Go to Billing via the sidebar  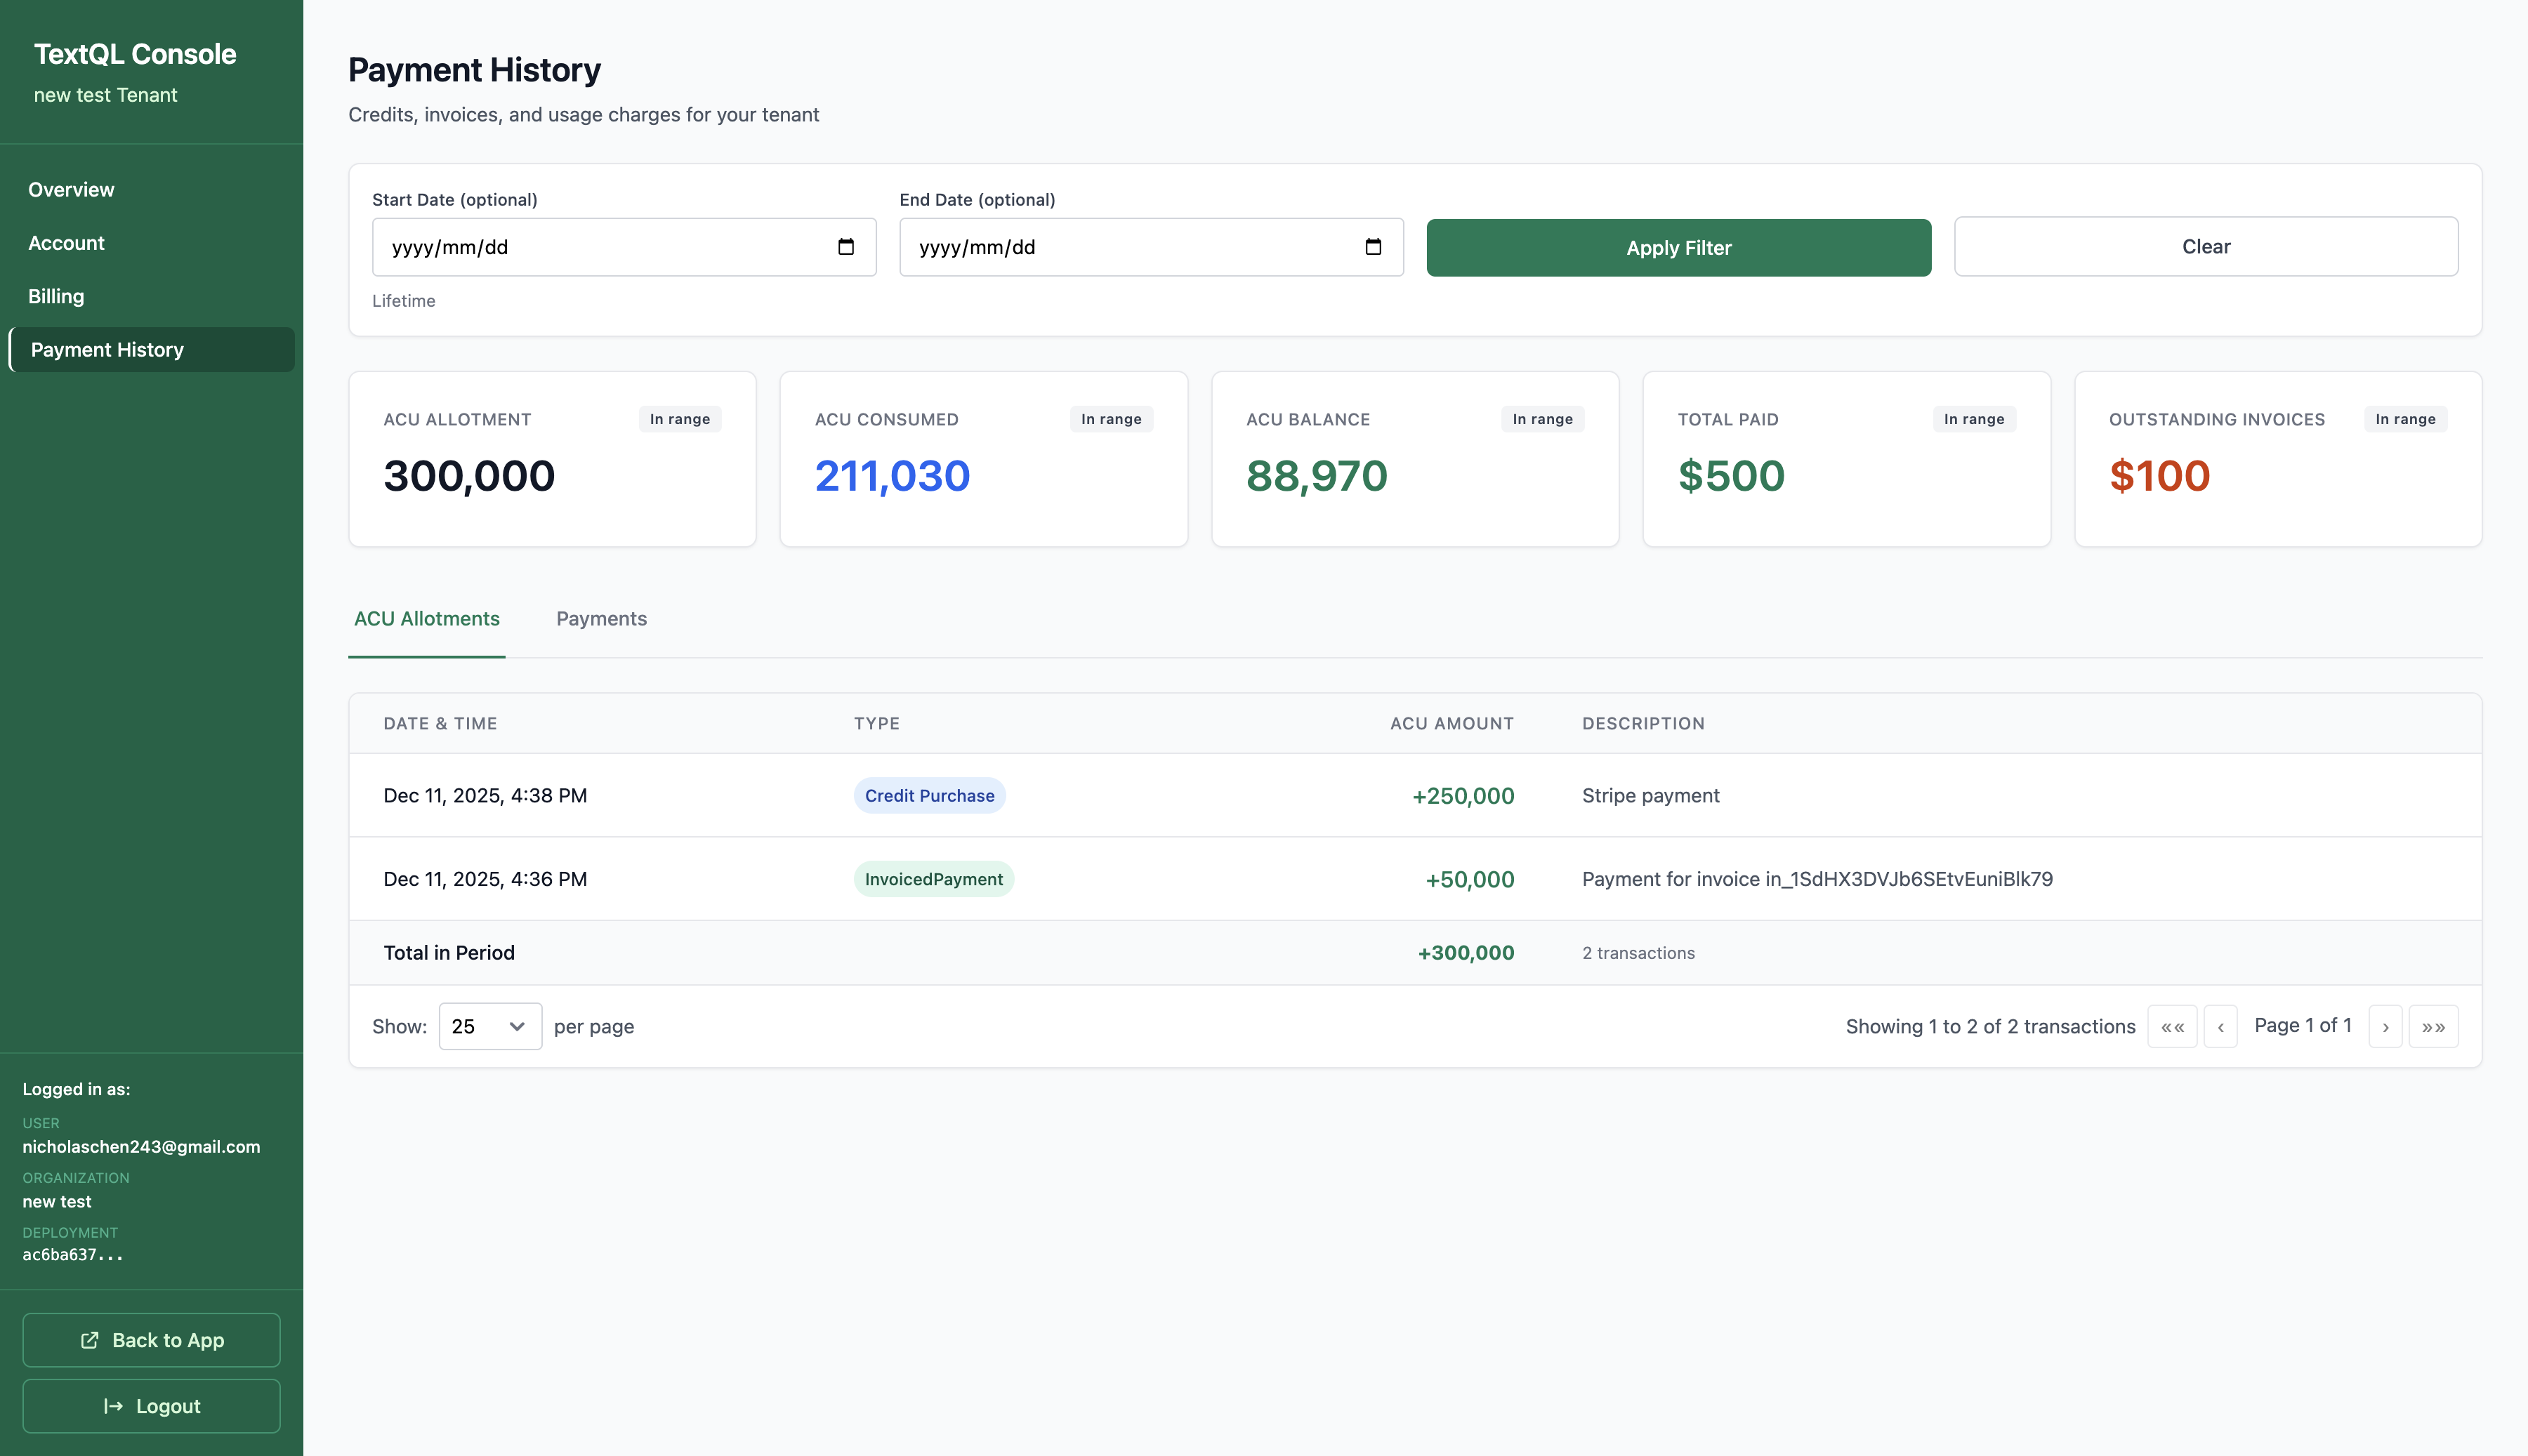(x=56, y=295)
